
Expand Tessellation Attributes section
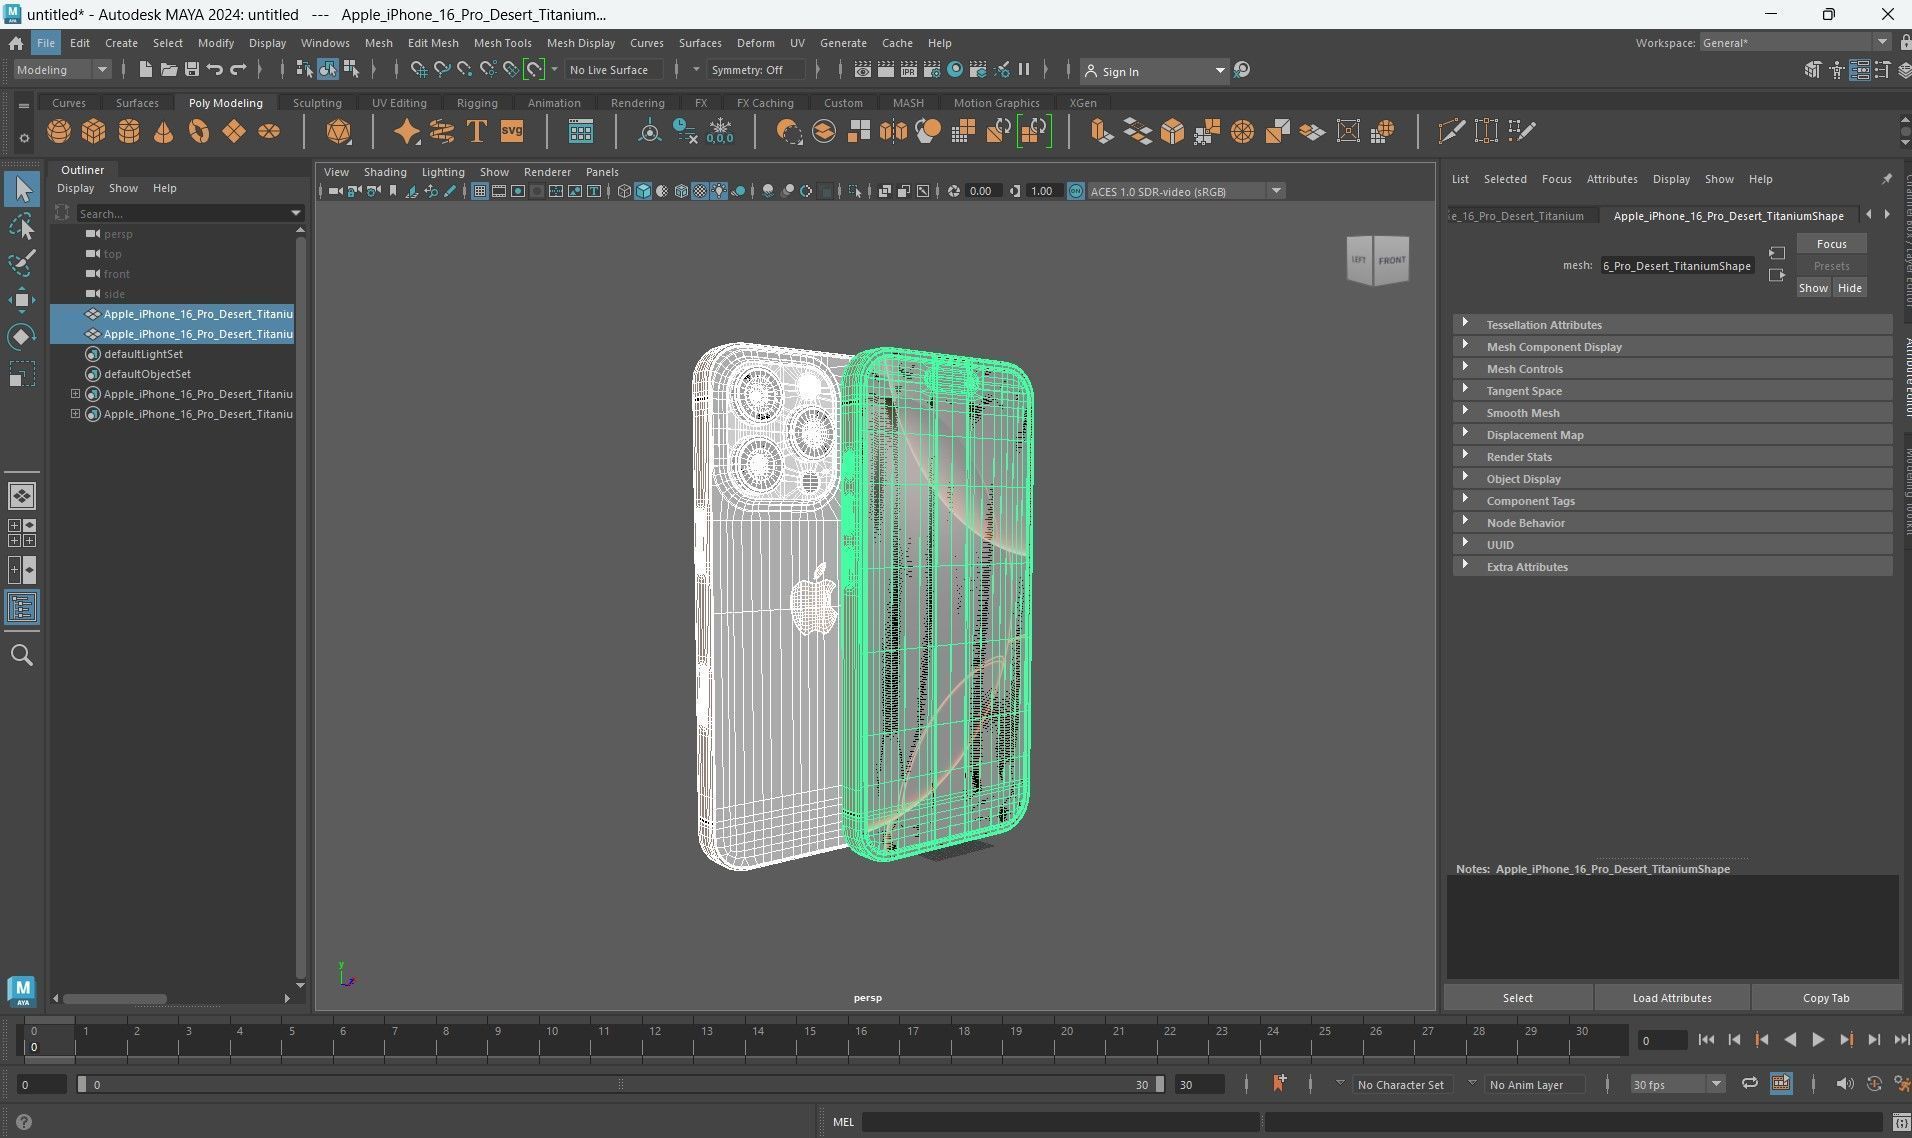tap(1465, 324)
